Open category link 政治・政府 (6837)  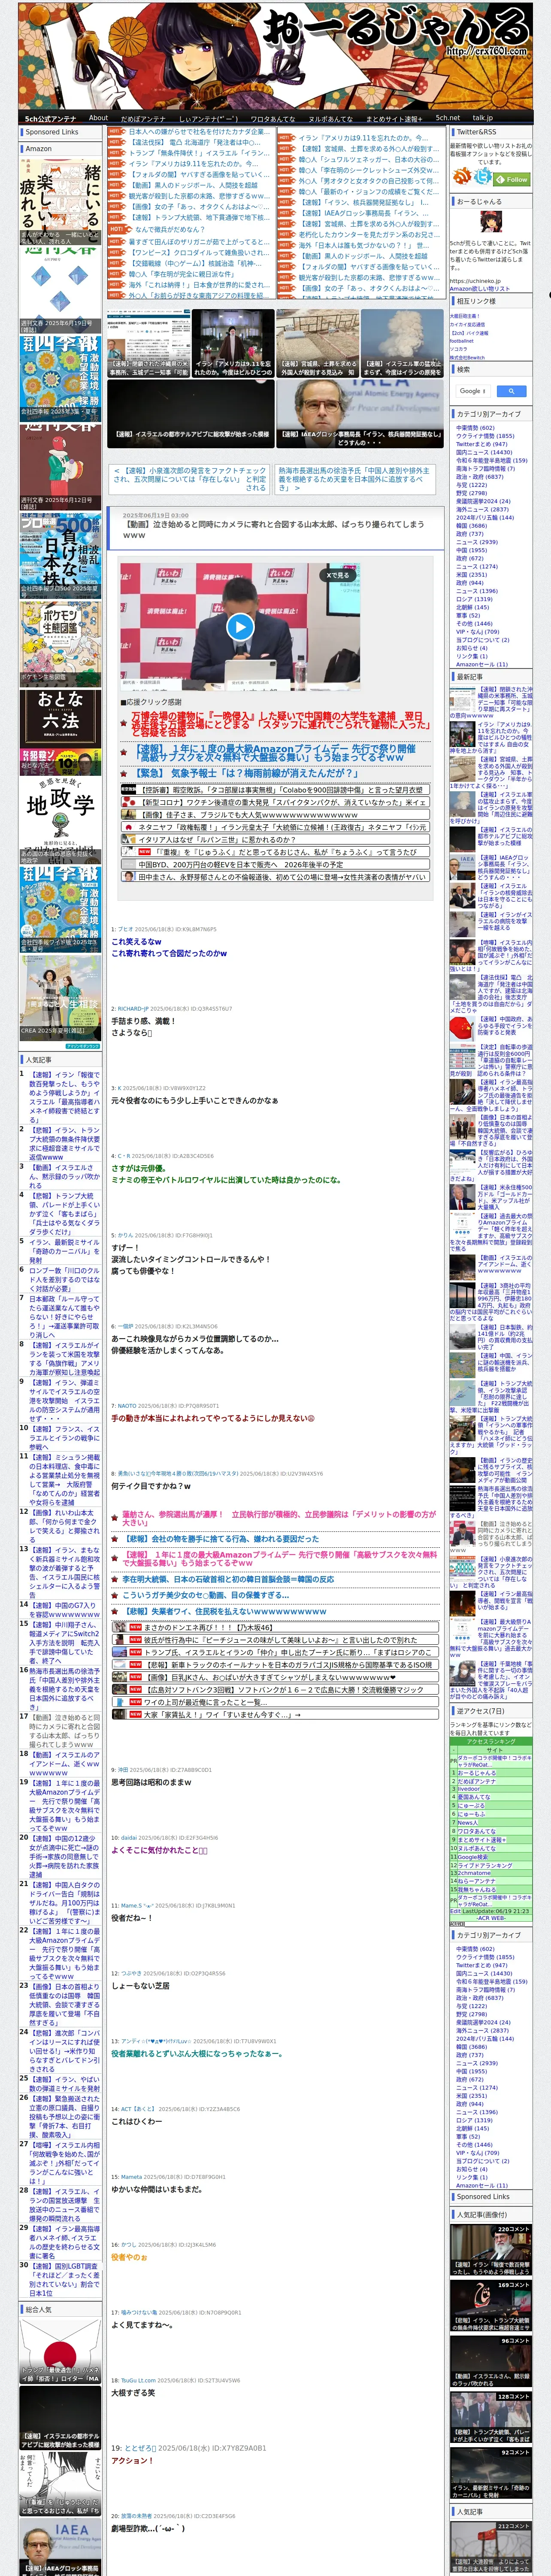(x=480, y=476)
